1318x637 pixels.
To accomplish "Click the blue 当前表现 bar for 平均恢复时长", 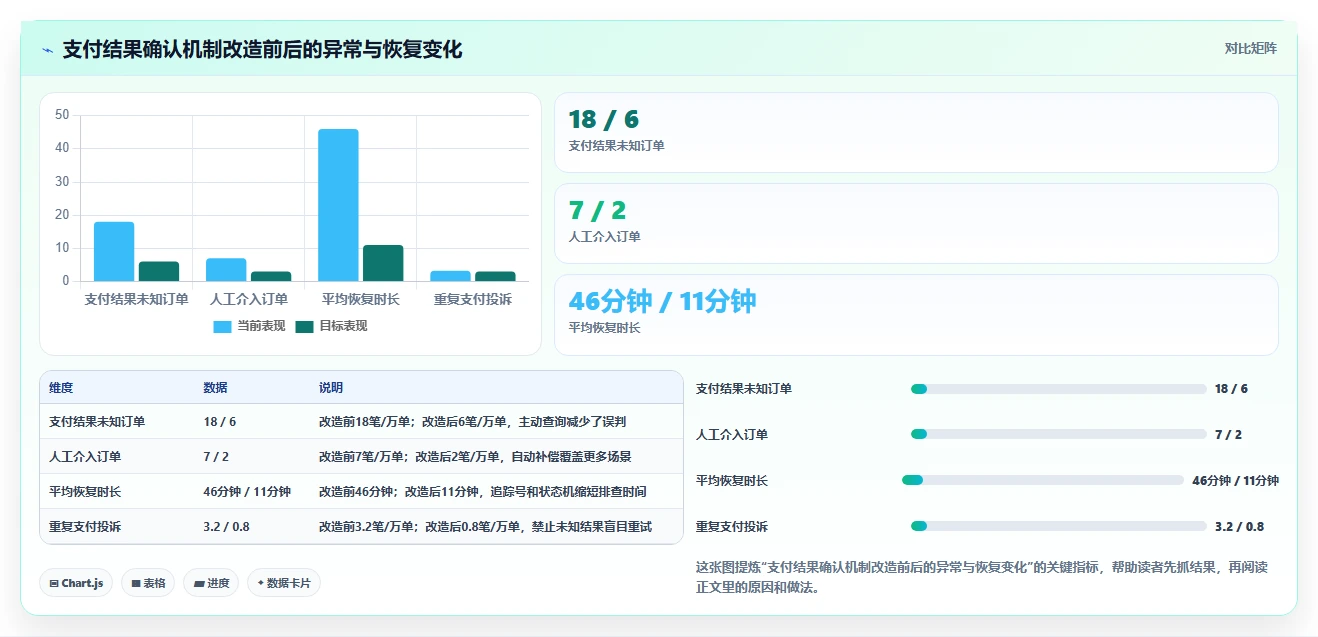I will (338, 205).
